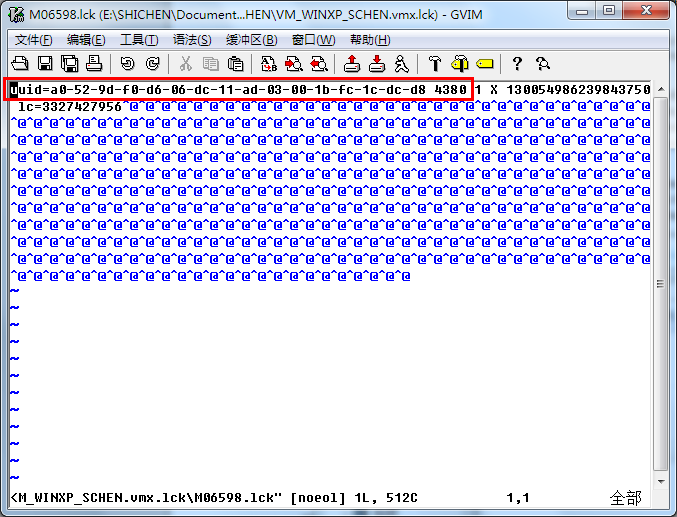Click the Copy toolbar icon
The image size is (677, 517).
tap(211, 63)
